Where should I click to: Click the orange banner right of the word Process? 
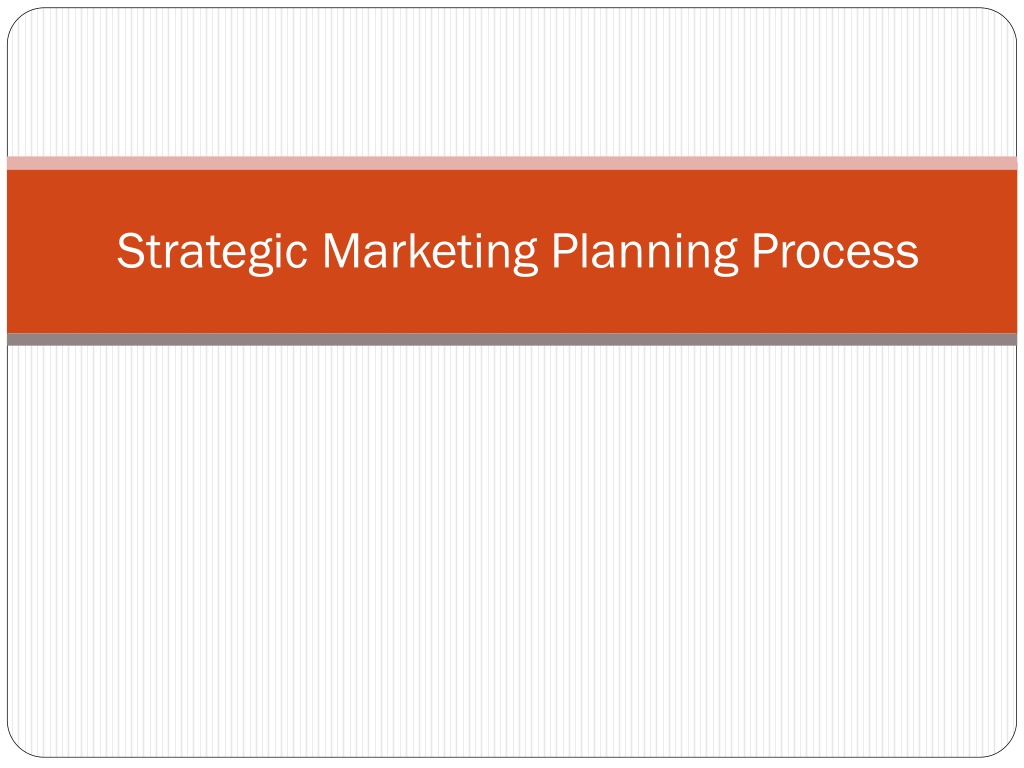point(968,251)
